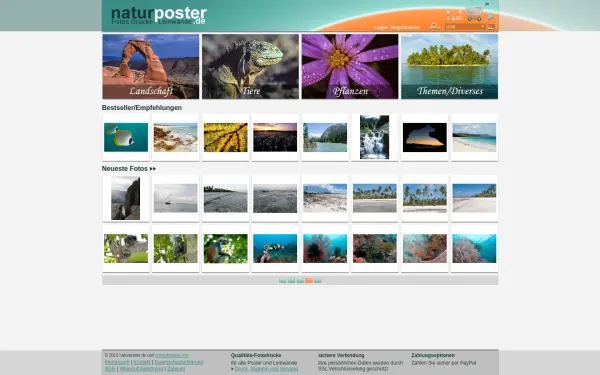Open the Datenschutzerklärung footer link
This screenshot has width=600, height=375.
[x=179, y=362]
